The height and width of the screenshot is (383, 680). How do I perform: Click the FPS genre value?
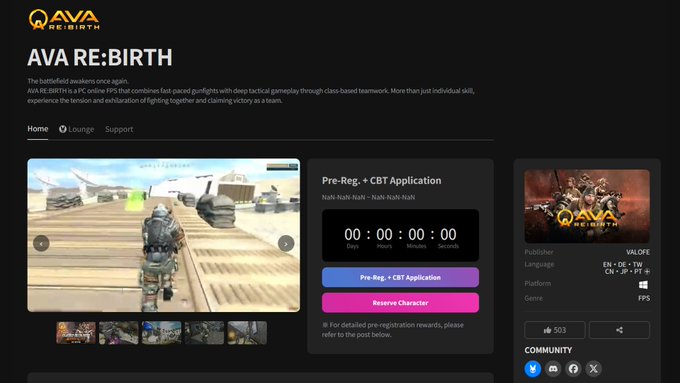click(x=644, y=298)
